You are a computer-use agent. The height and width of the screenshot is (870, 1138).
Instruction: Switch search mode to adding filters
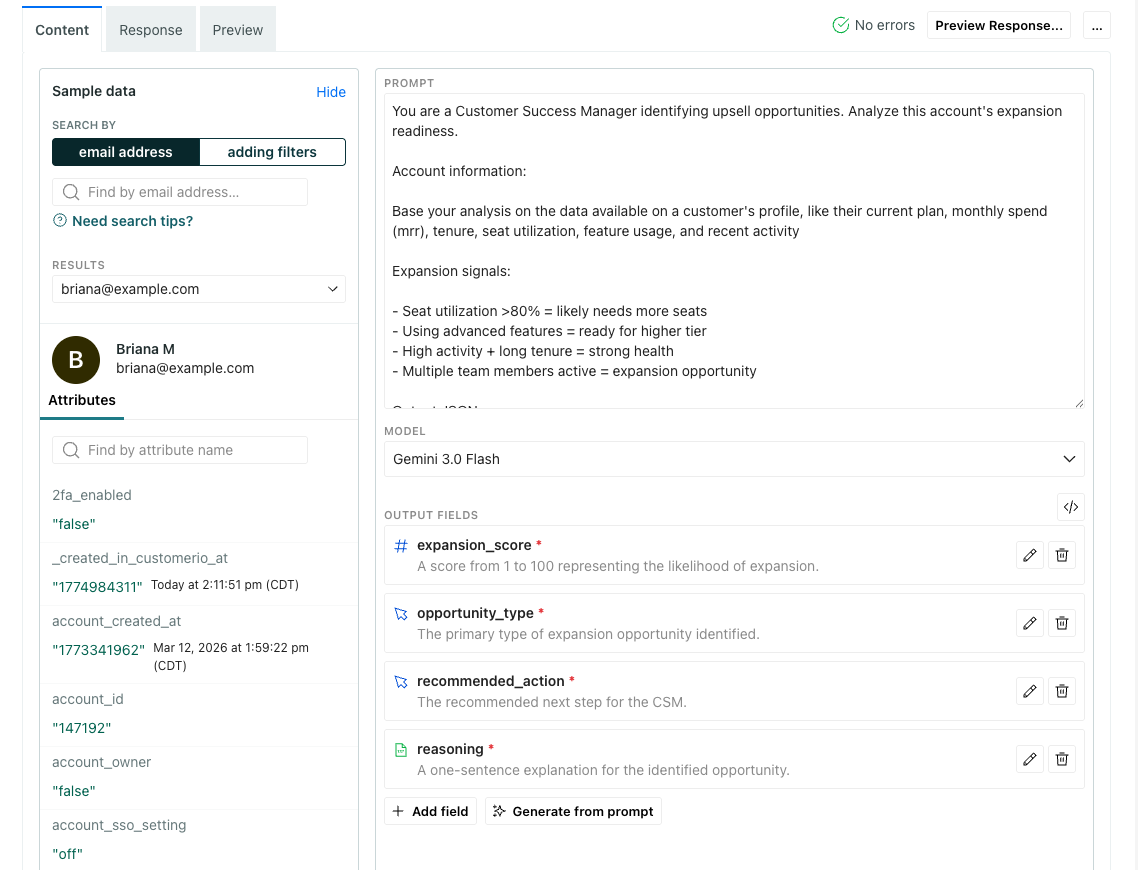272,152
